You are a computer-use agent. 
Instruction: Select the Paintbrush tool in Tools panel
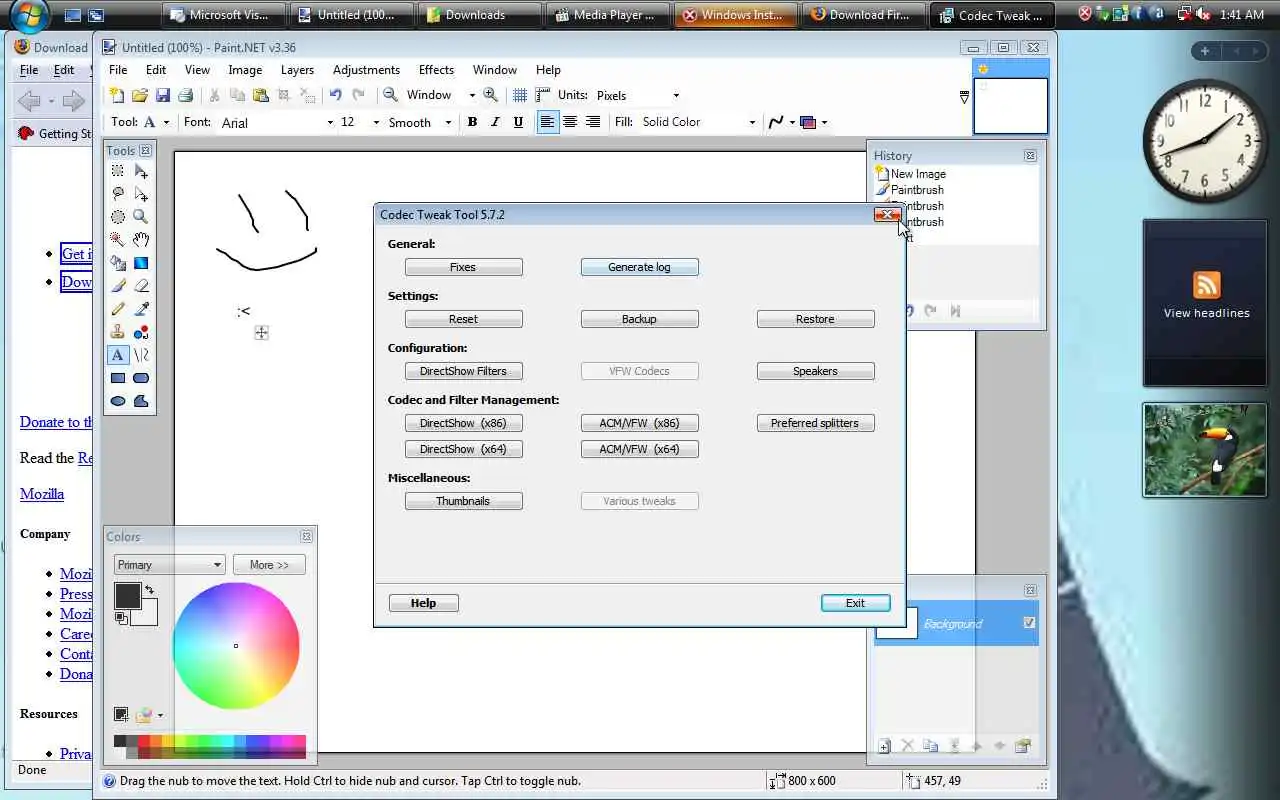[x=118, y=286]
